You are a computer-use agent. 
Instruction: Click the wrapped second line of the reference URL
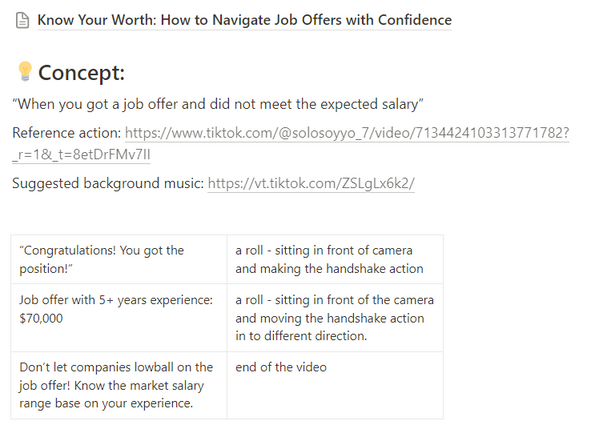click(81, 155)
